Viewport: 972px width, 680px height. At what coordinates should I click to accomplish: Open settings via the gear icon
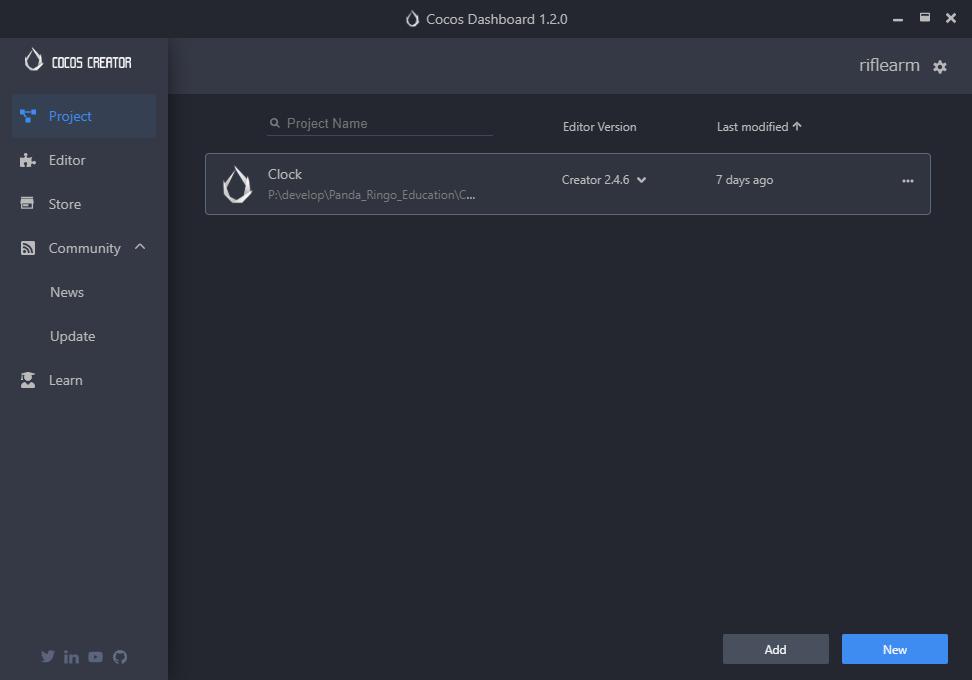940,66
